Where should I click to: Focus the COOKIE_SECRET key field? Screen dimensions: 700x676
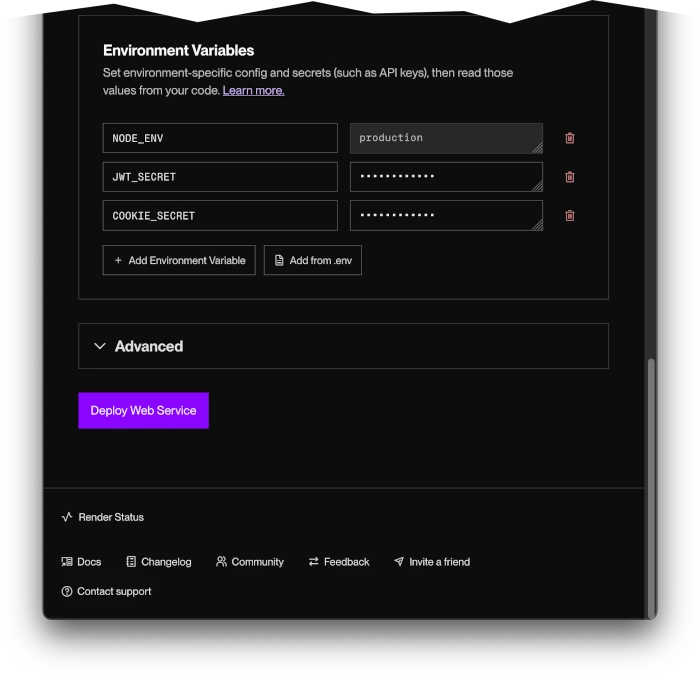[220, 216]
